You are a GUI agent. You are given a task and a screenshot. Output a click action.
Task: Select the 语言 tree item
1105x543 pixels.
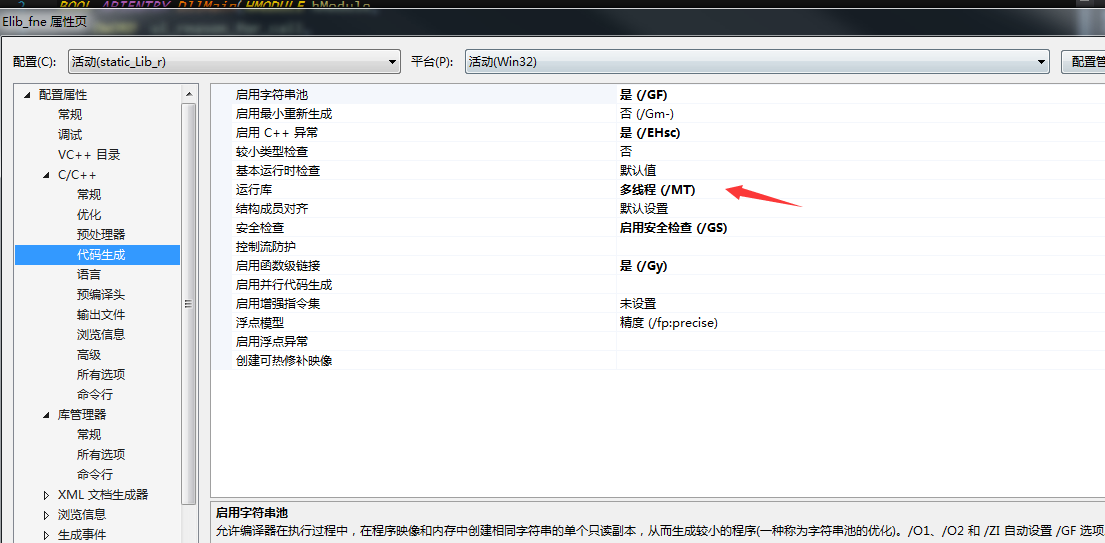click(89, 275)
